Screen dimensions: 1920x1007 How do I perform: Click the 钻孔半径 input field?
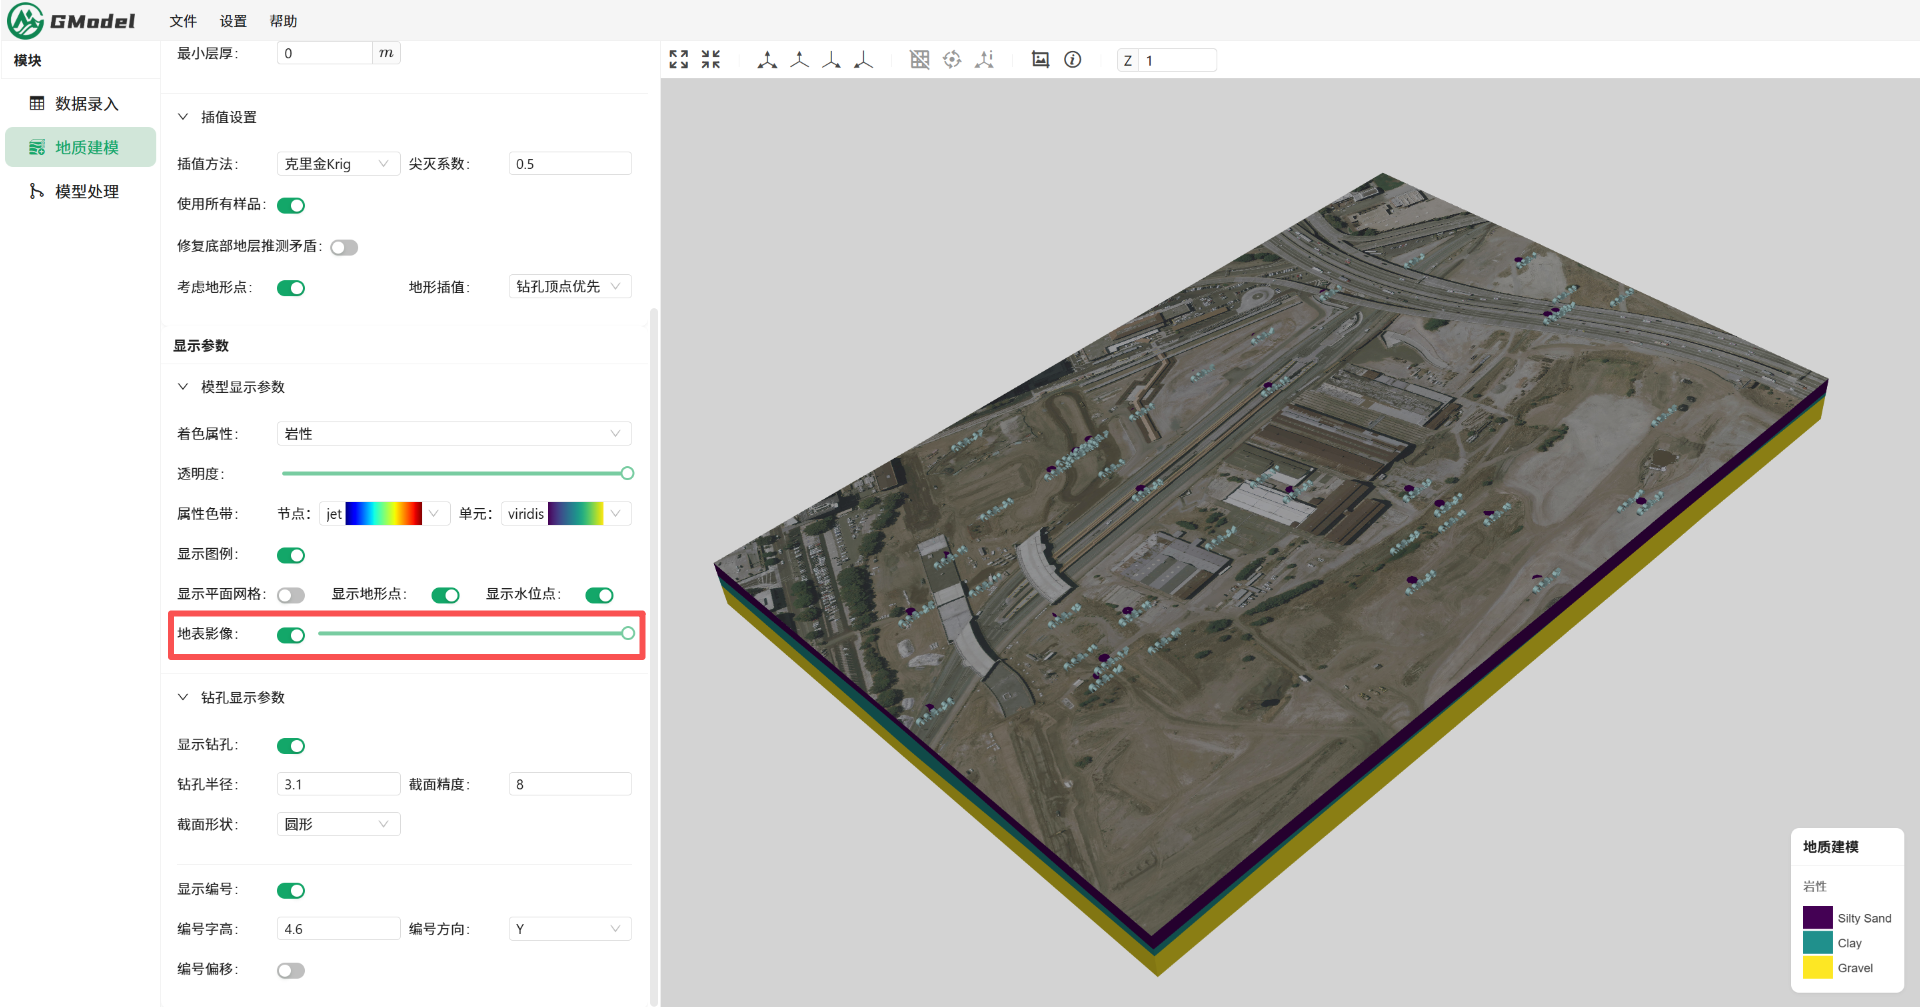pyautogui.click(x=338, y=784)
